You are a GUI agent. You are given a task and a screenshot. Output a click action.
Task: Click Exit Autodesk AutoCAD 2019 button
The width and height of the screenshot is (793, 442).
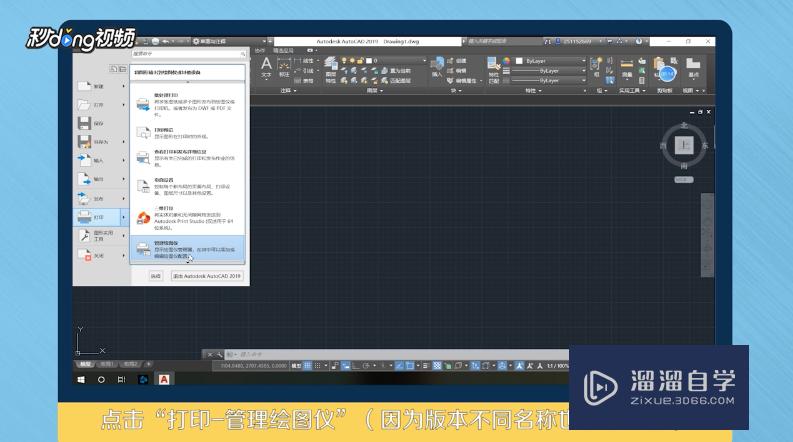207,276
